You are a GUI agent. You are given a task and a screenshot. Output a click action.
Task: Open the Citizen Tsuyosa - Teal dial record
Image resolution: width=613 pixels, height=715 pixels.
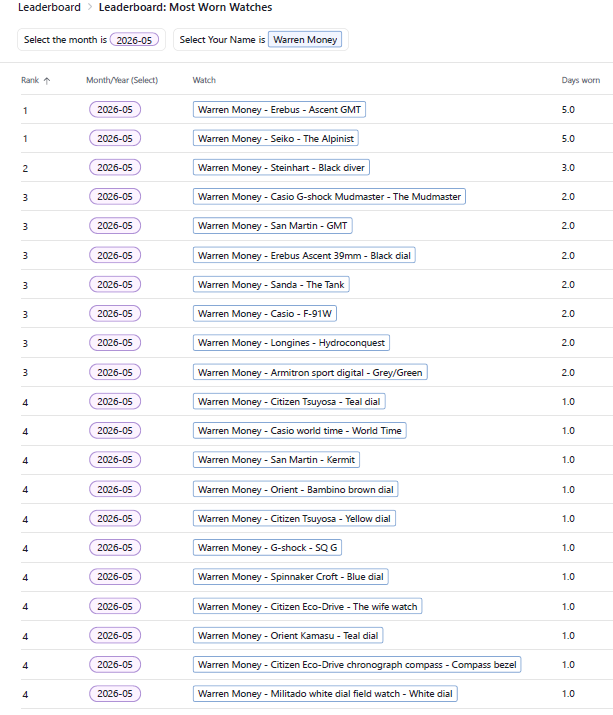[289, 402]
